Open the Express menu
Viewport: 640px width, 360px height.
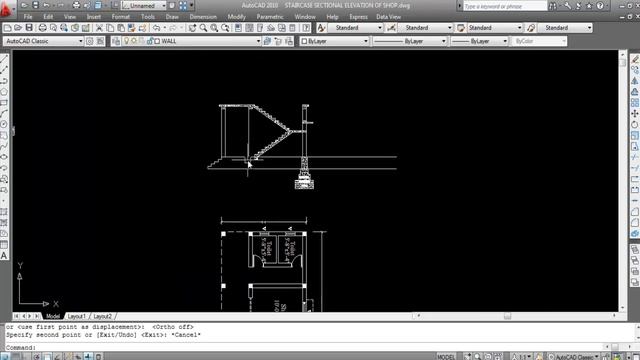pyautogui.click(x=358, y=17)
